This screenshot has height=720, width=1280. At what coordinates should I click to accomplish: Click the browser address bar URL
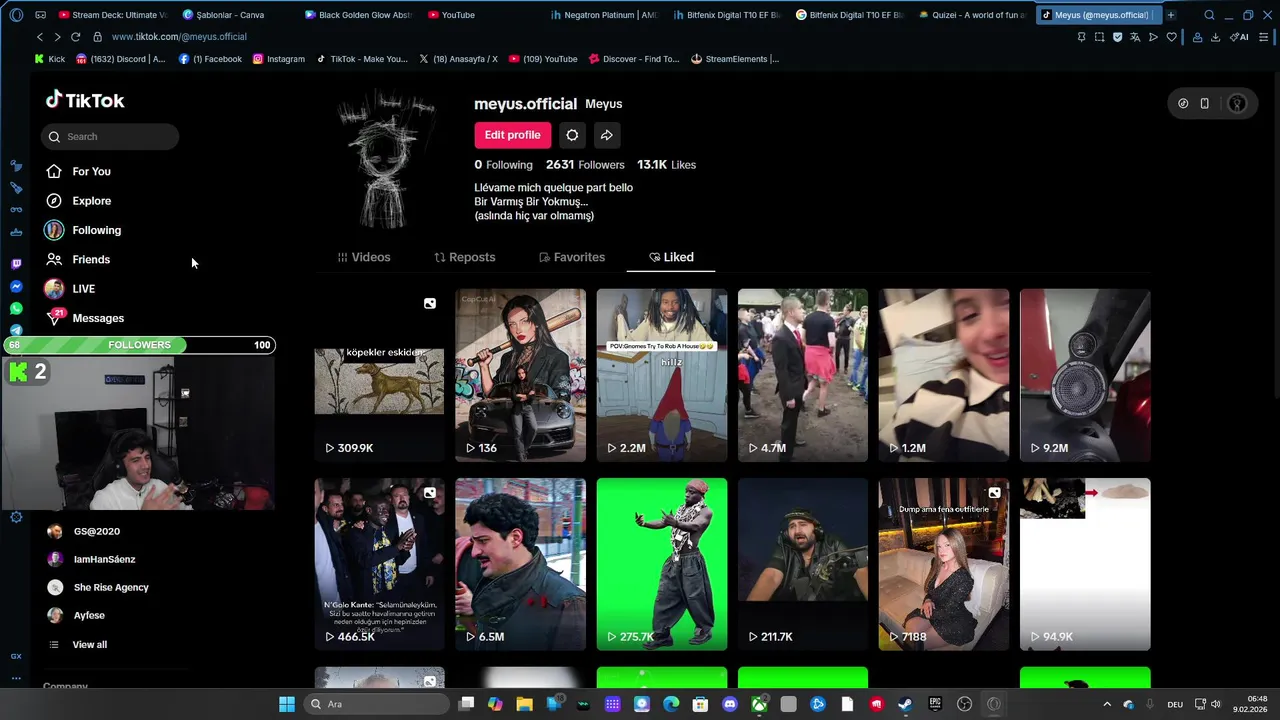(179, 37)
